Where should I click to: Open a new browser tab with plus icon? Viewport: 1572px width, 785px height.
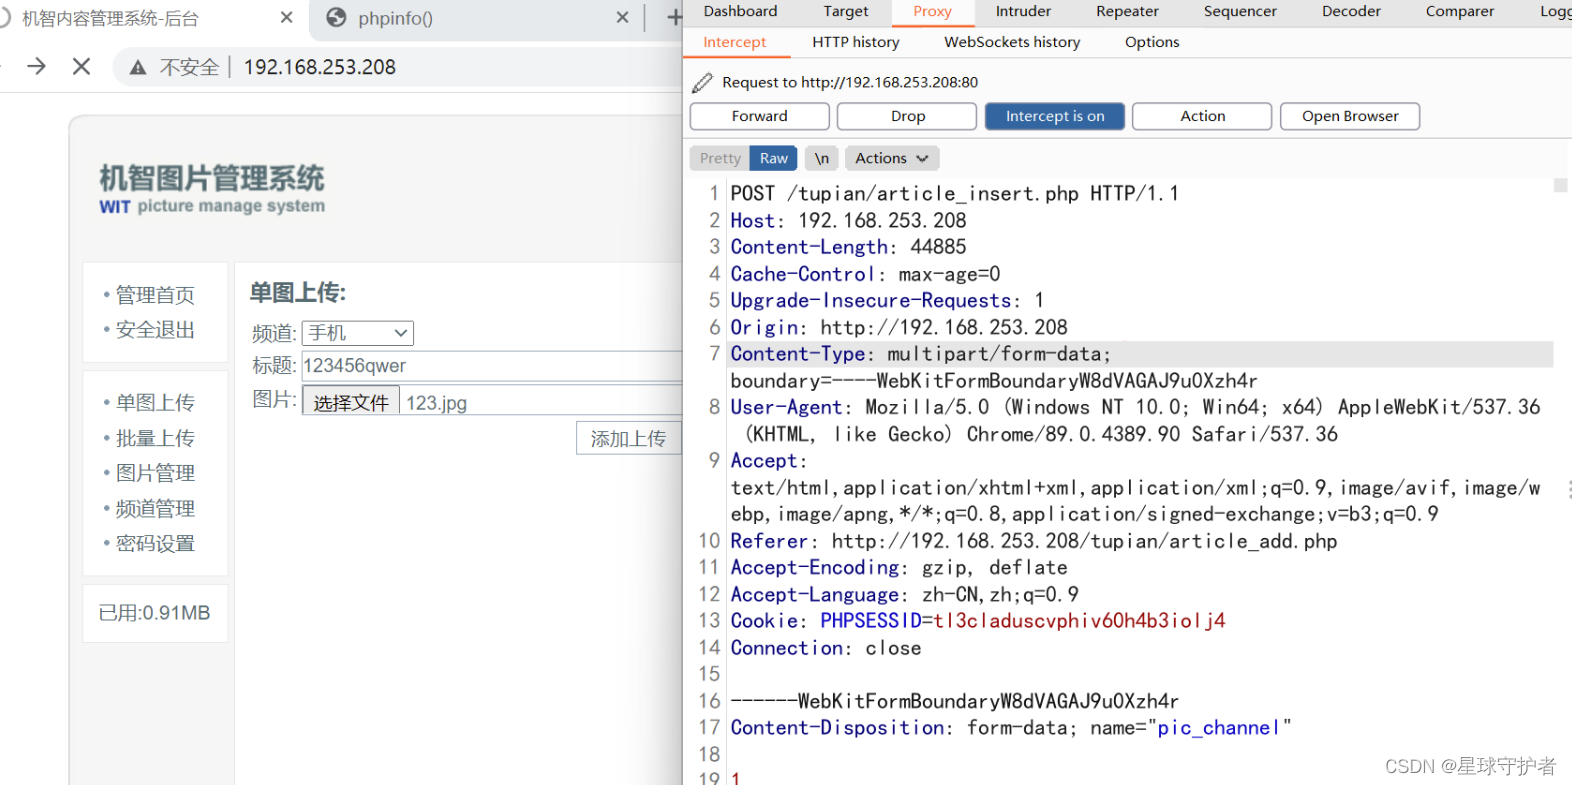pos(674,17)
